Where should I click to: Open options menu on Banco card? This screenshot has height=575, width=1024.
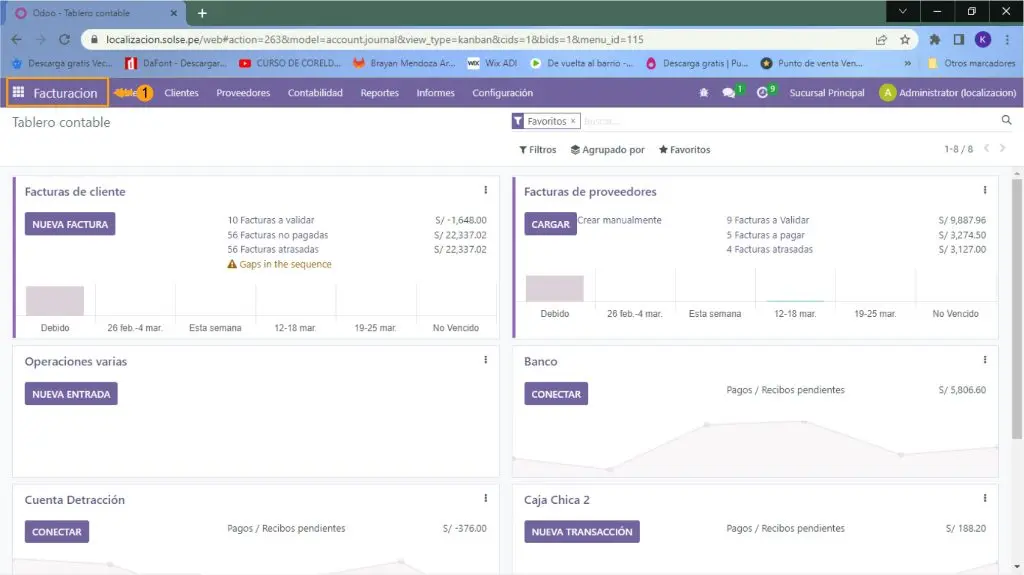985,360
